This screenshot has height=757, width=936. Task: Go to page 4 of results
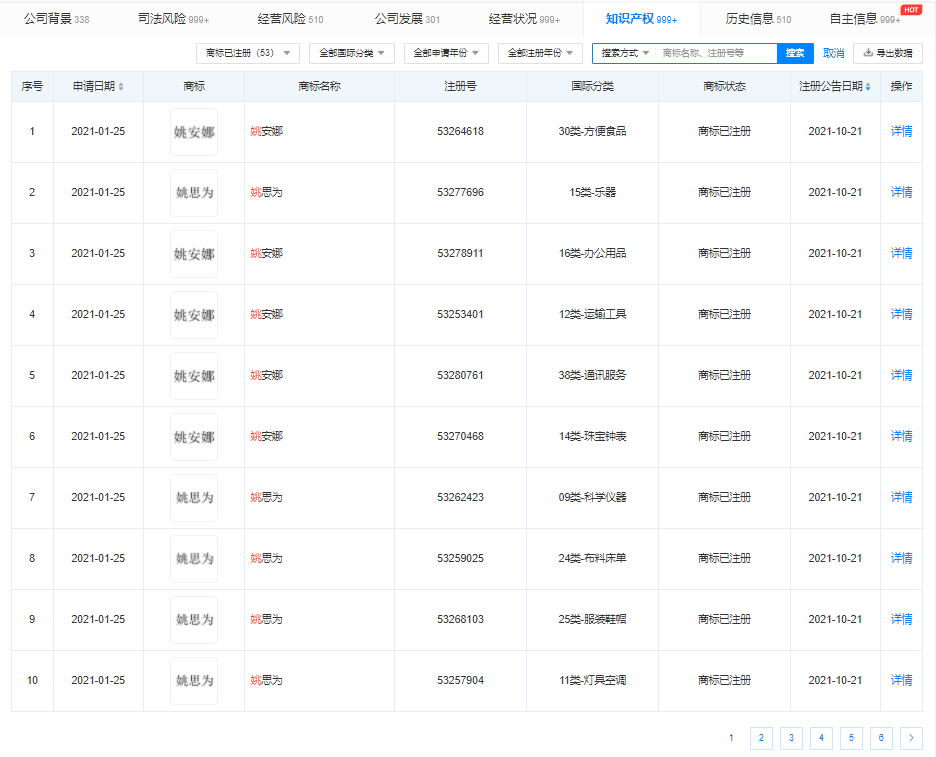(821, 738)
